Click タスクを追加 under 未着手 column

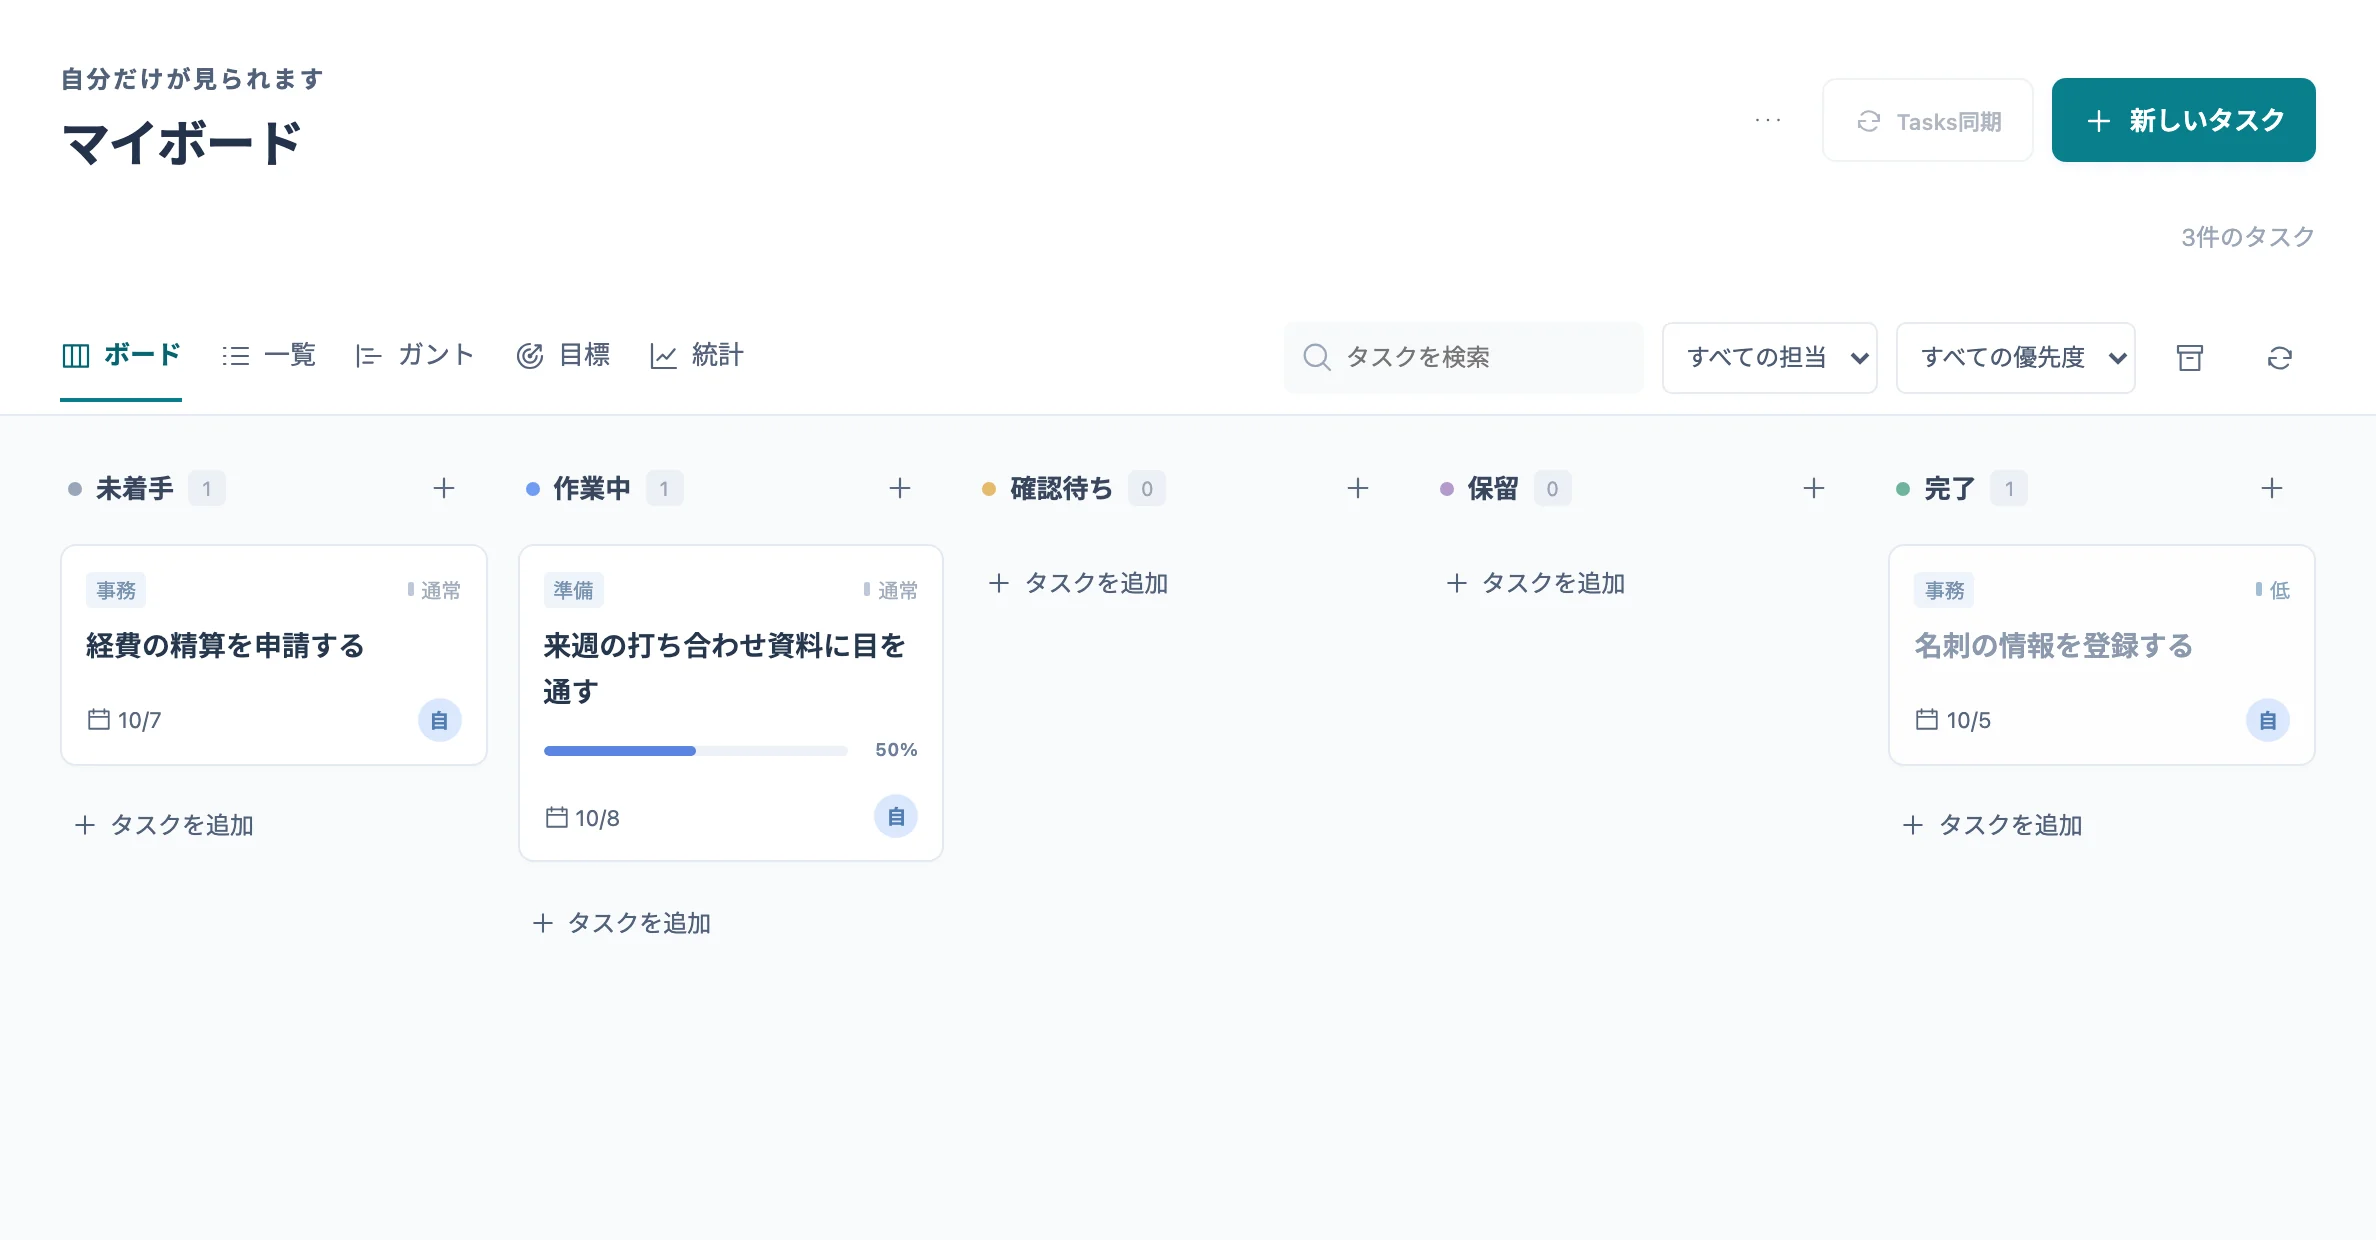pyautogui.click(x=164, y=825)
